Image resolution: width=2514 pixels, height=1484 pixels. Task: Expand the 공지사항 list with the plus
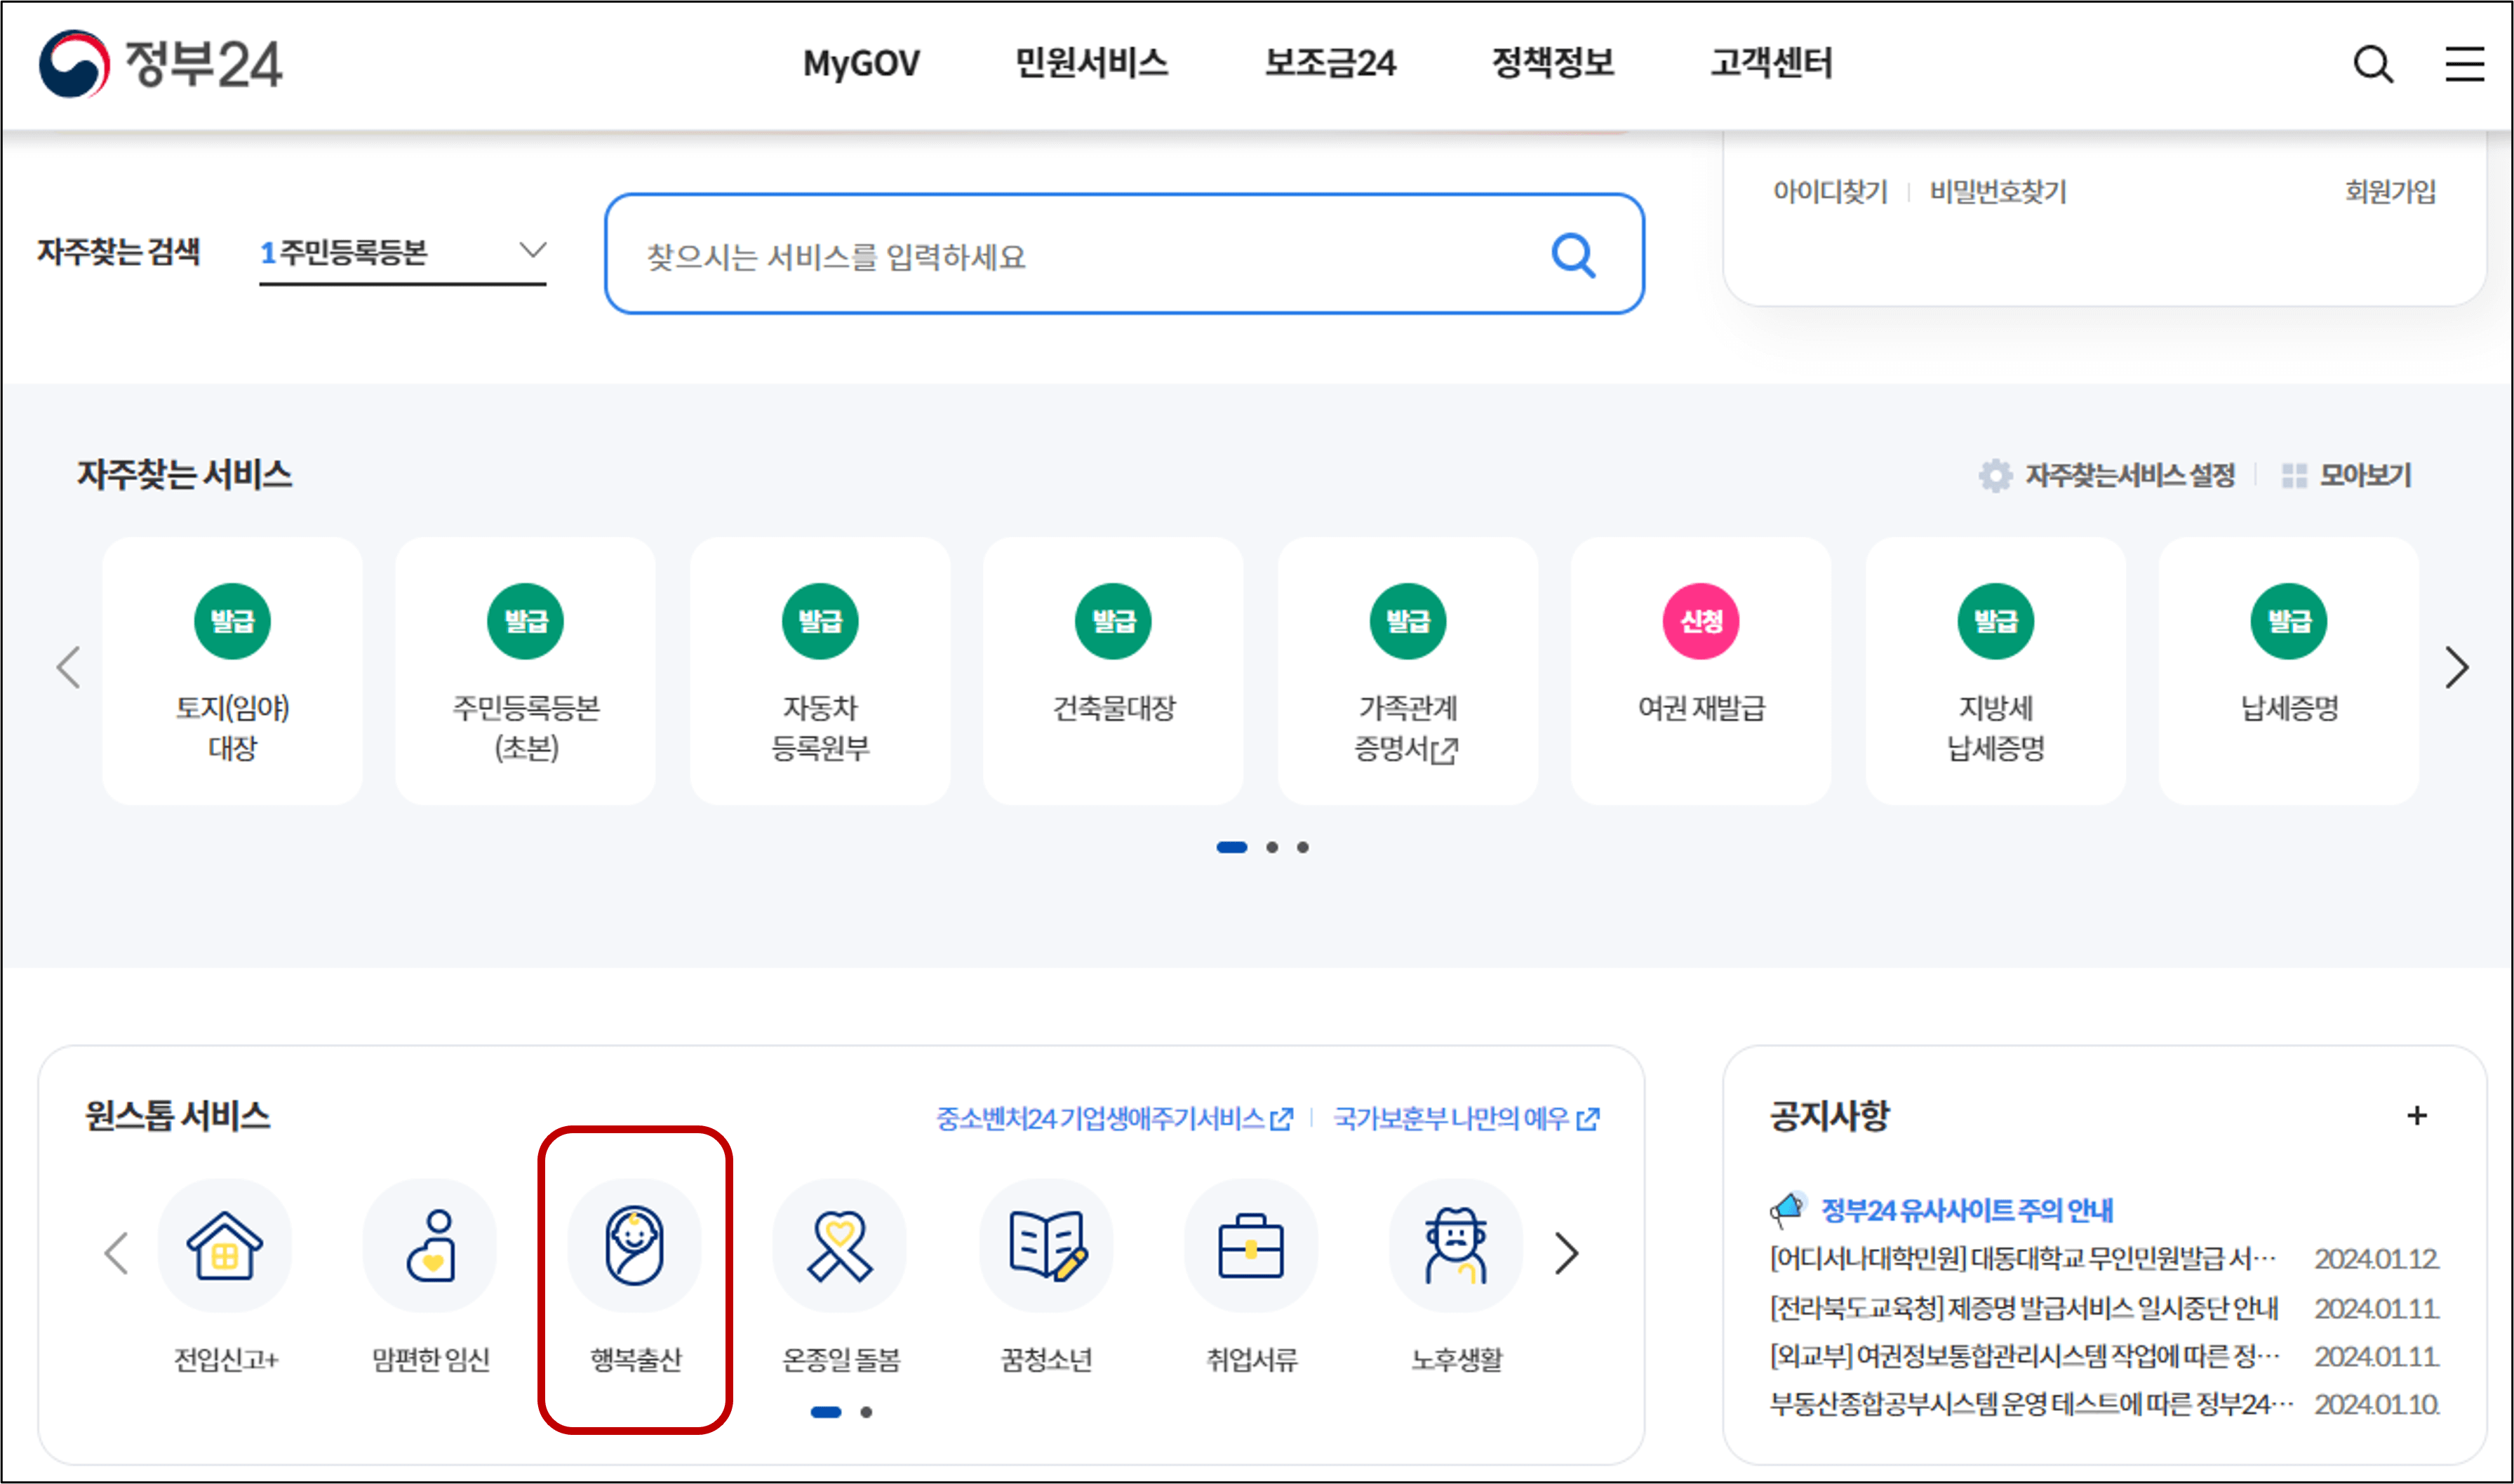(2418, 1116)
